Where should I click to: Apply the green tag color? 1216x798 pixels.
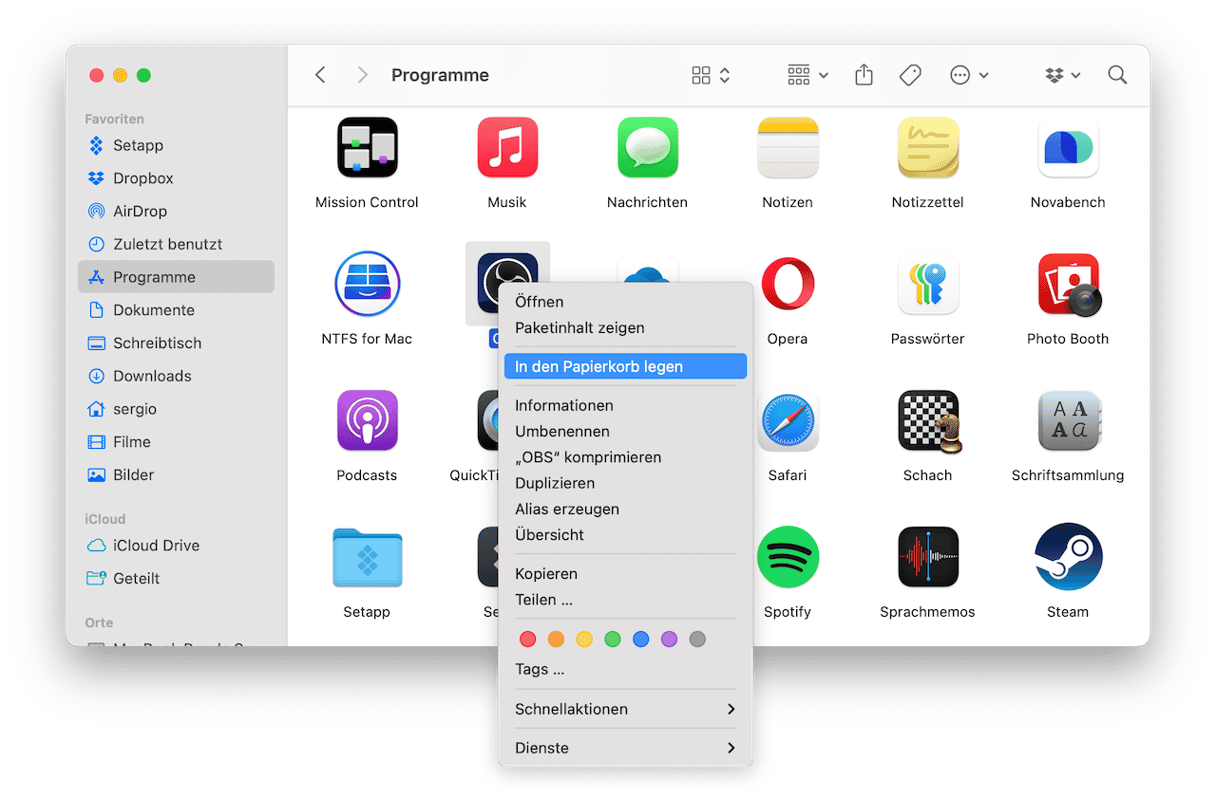pyautogui.click(x=613, y=639)
